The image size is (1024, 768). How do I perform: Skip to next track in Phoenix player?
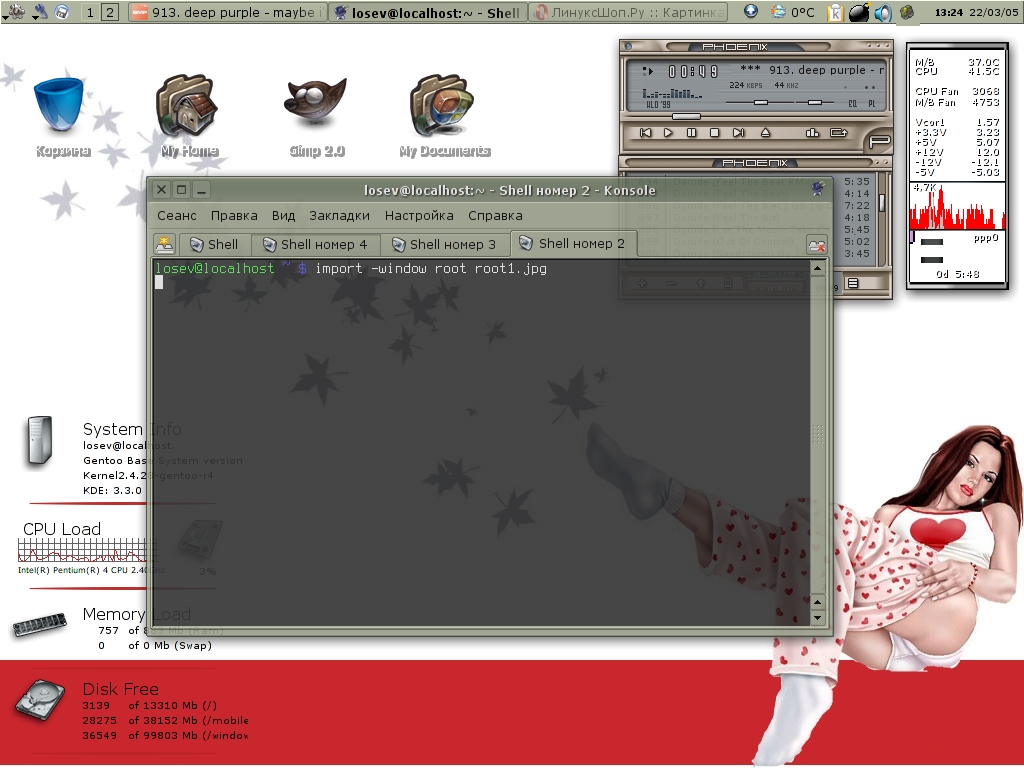click(x=738, y=133)
